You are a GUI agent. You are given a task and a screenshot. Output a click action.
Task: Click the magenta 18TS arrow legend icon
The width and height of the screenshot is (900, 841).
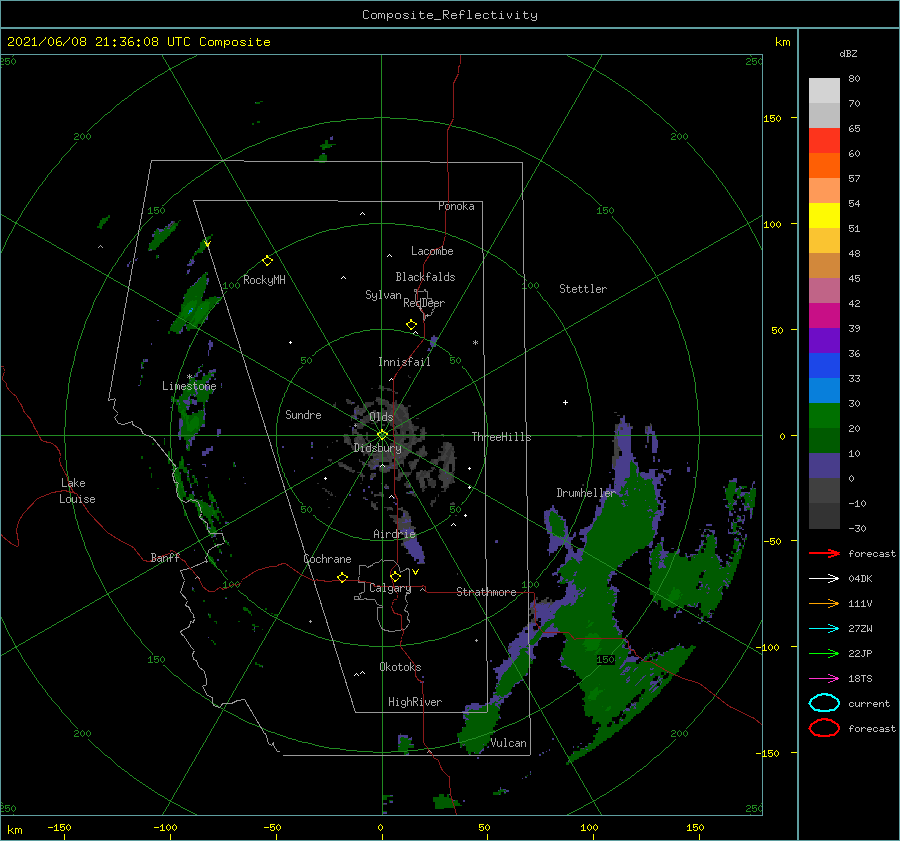click(824, 679)
